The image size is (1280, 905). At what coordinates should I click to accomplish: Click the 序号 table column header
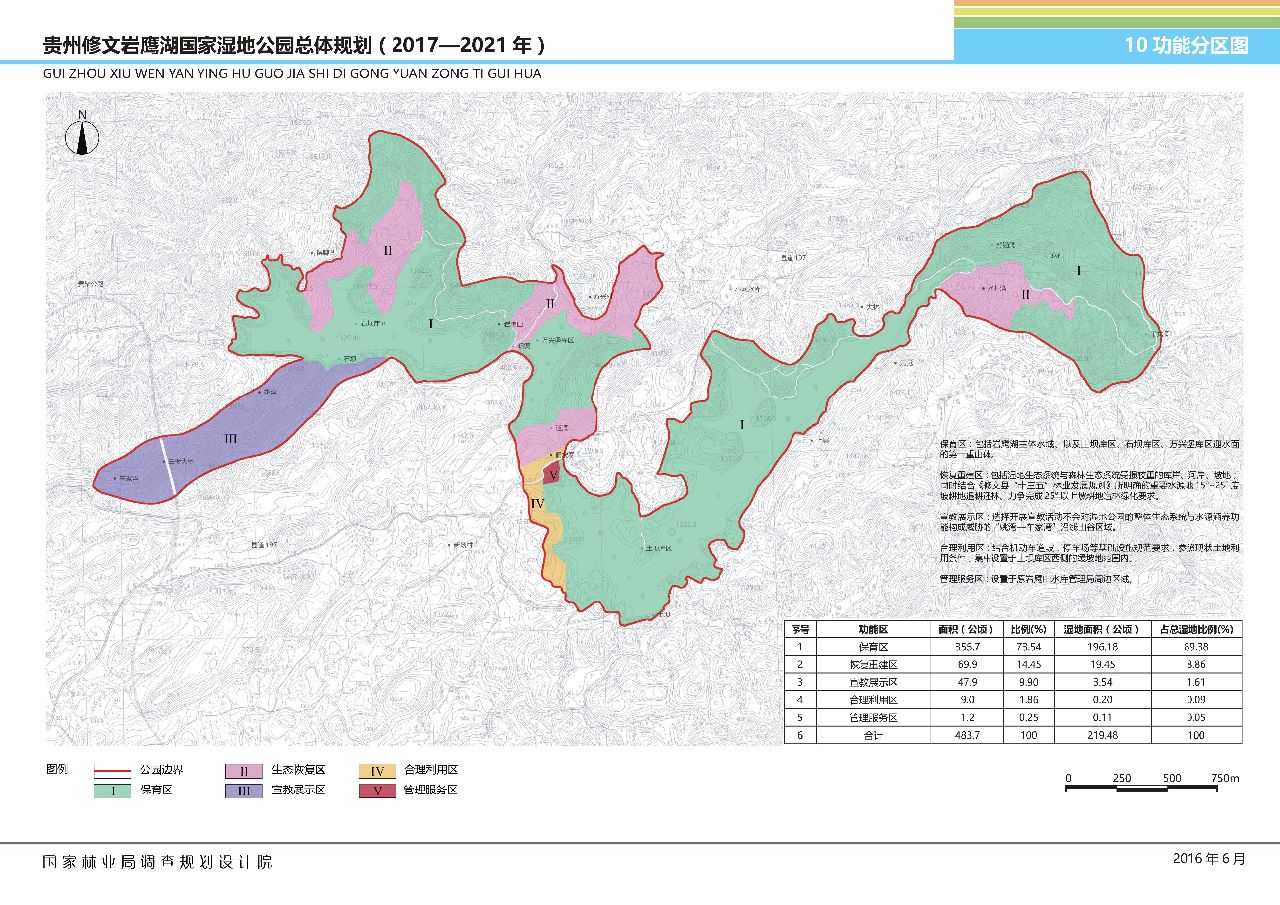click(x=800, y=629)
